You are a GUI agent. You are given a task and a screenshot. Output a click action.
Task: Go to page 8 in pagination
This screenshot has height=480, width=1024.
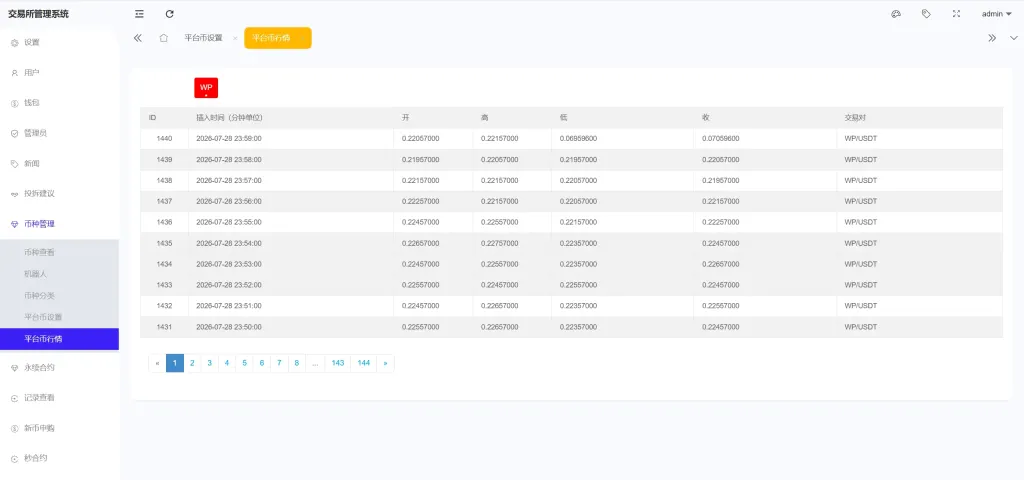296,363
